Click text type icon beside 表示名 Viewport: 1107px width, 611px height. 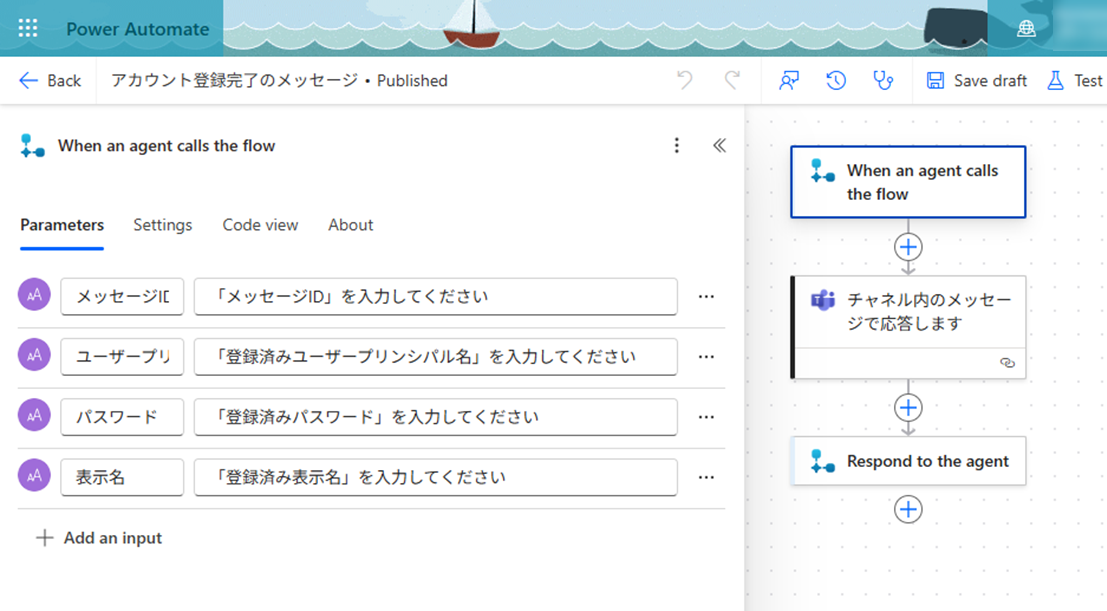pos(34,475)
